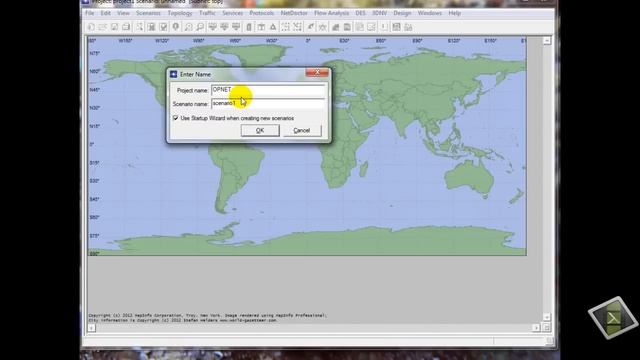
Task: Confirm the dialog with OK
Action: (260, 130)
